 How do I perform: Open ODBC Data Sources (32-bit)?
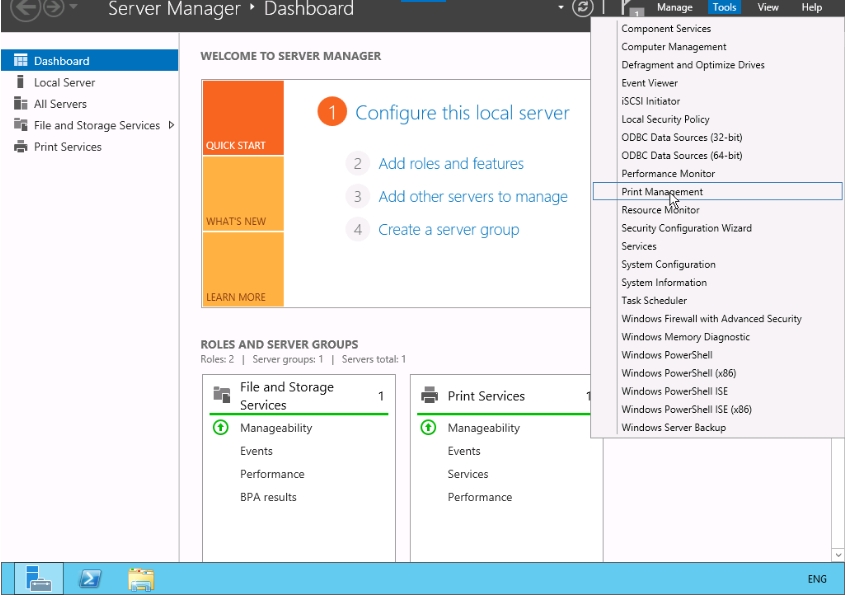718,137
